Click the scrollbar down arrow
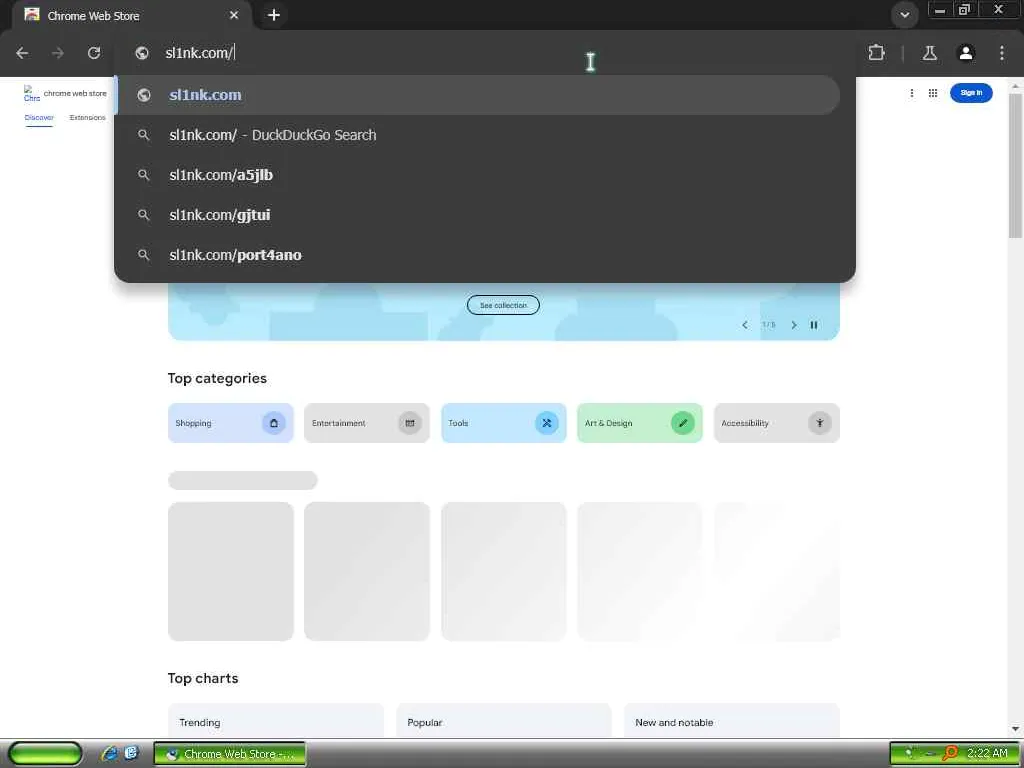The image size is (1024, 768). tap(1016, 729)
